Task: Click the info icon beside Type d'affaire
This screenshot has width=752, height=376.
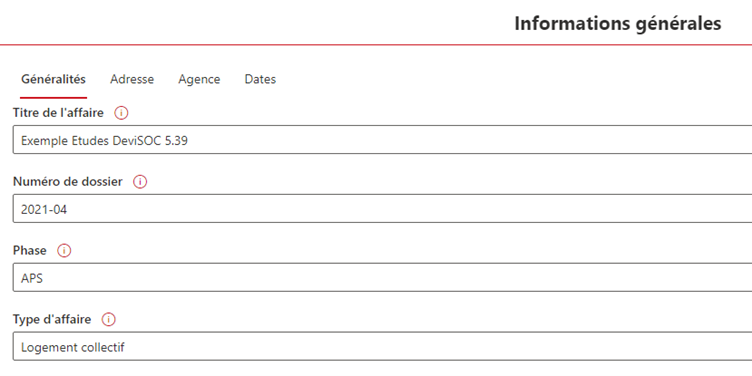Action: click(x=109, y=319)
